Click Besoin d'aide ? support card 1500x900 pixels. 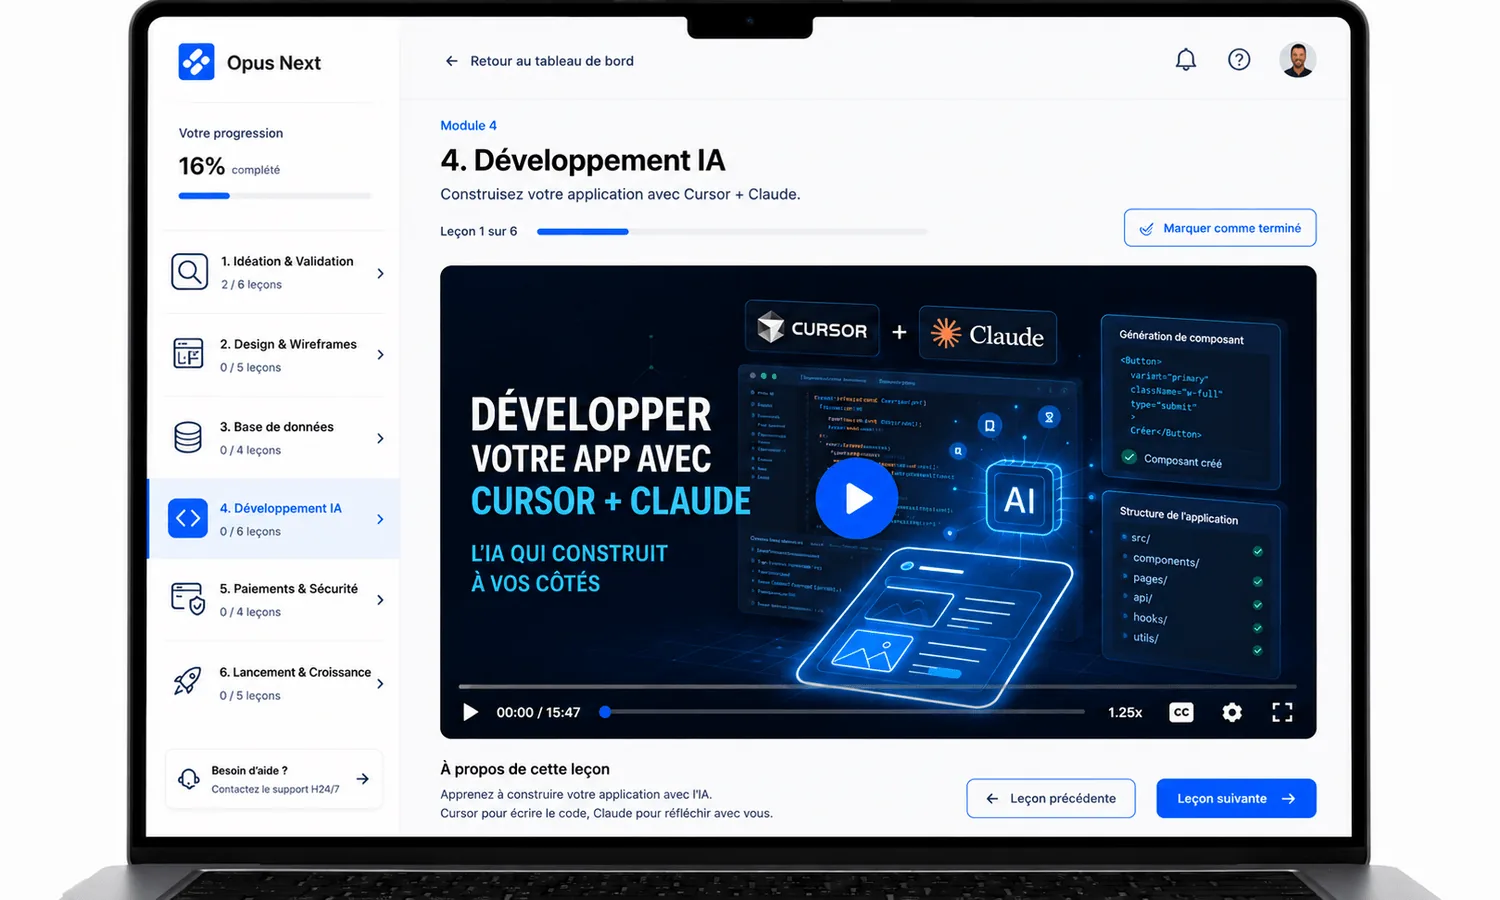(x=274, y=779)
